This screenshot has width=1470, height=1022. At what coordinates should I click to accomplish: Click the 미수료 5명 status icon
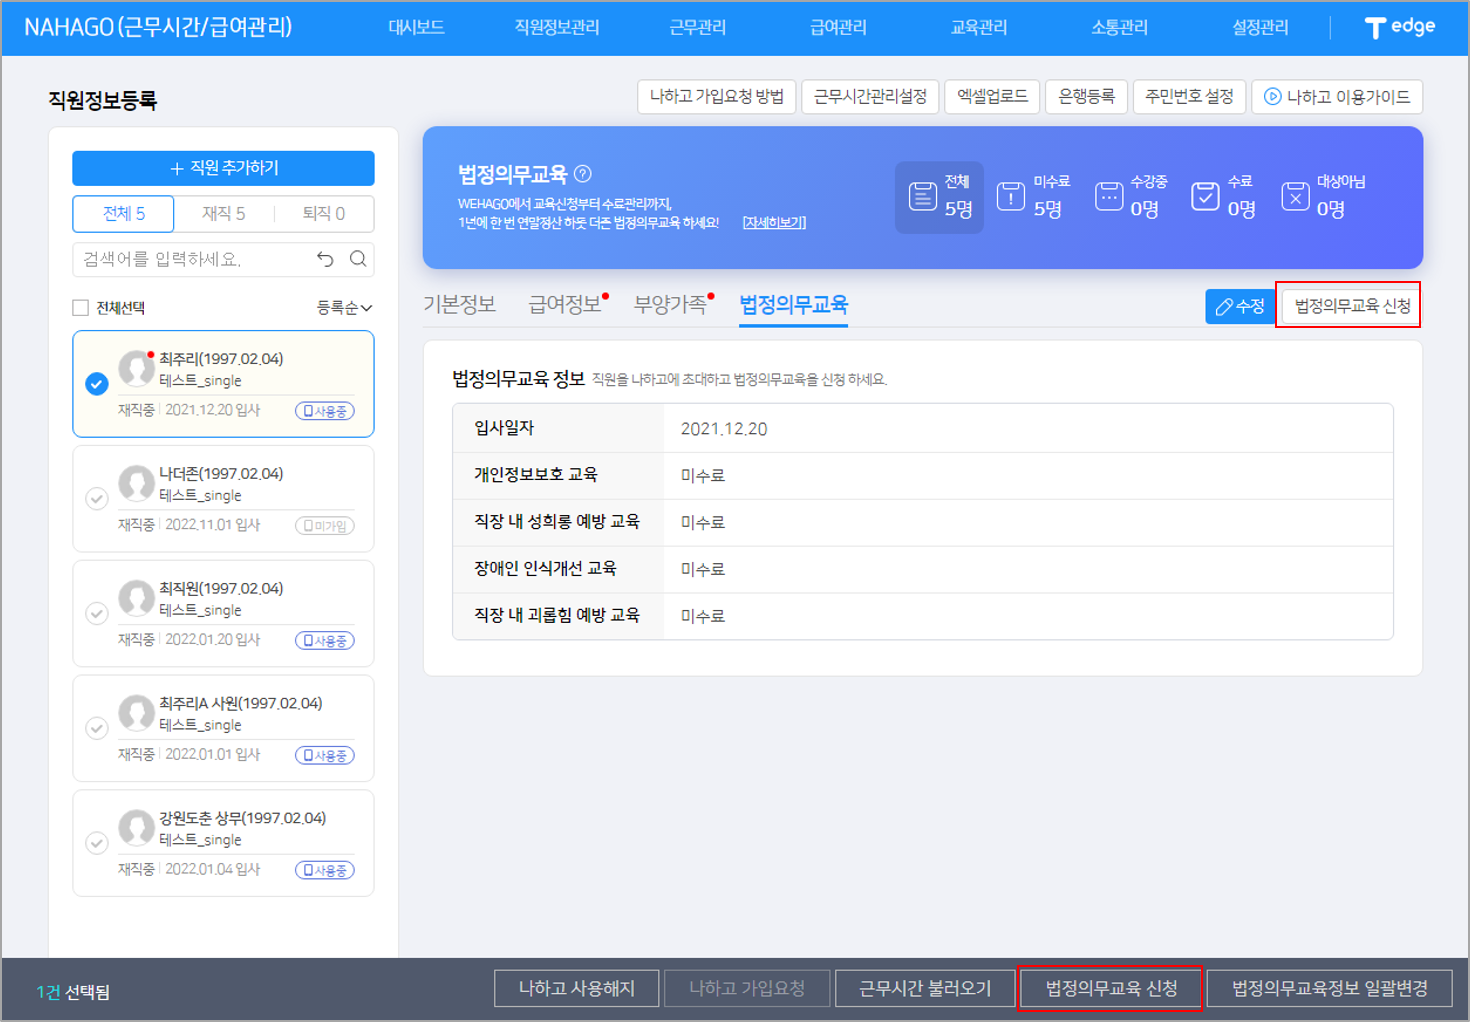(x=1011, y=196)
